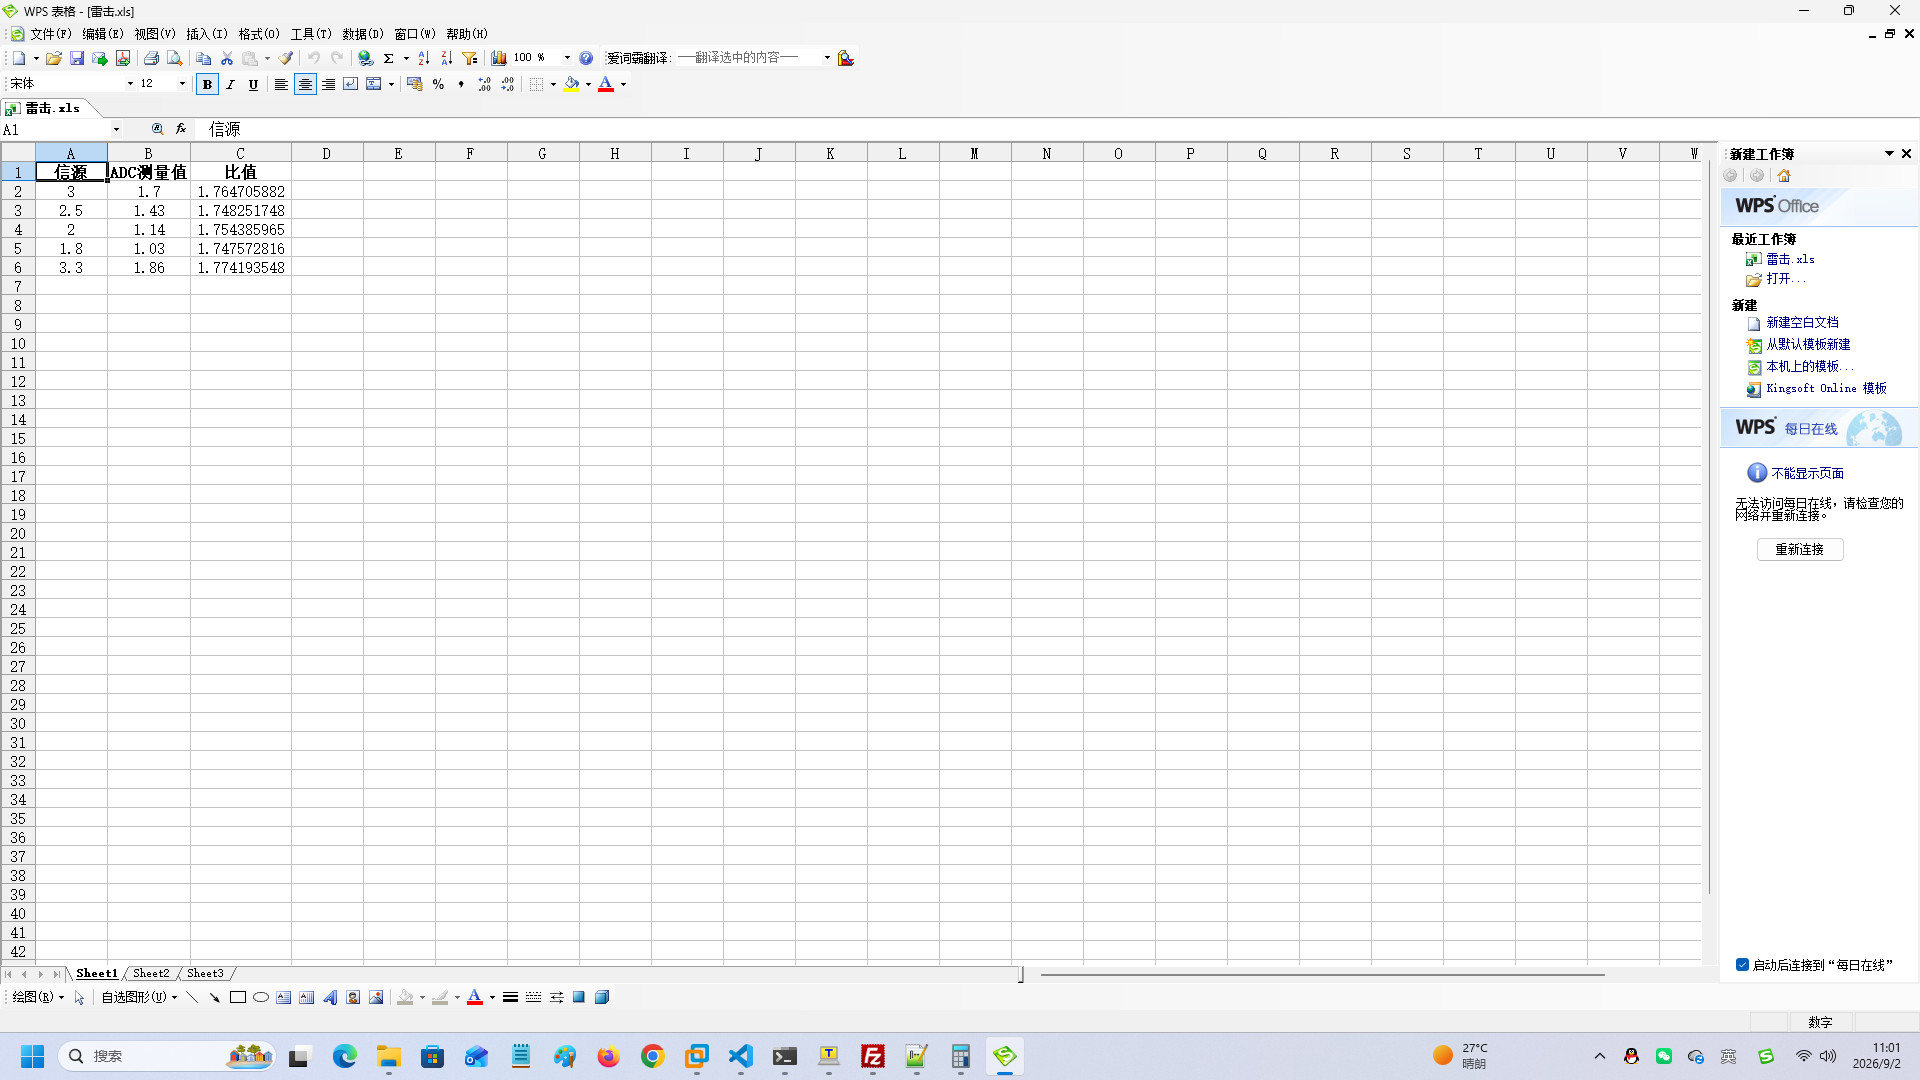Click the 重新连接 button
1920x1080 pixels.
coord(1800,549)
